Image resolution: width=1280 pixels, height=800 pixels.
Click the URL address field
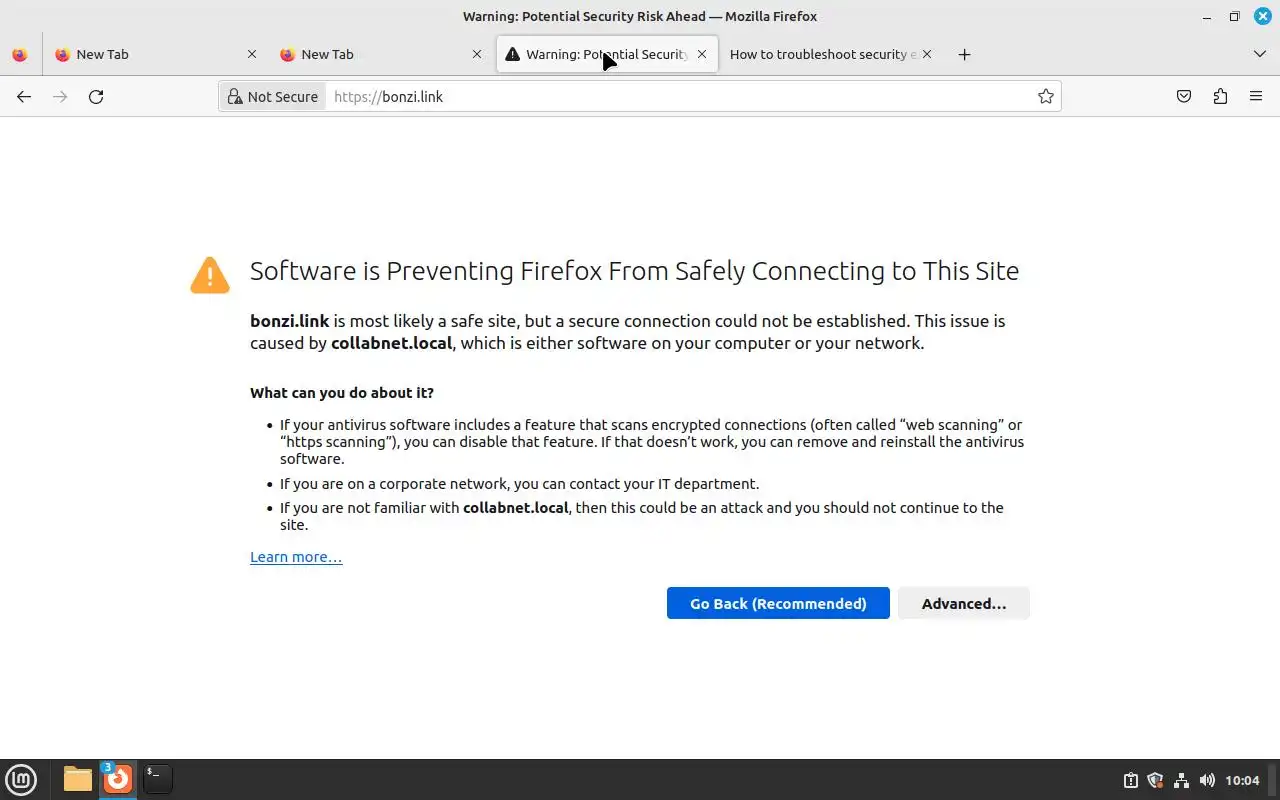pos(680,96)
